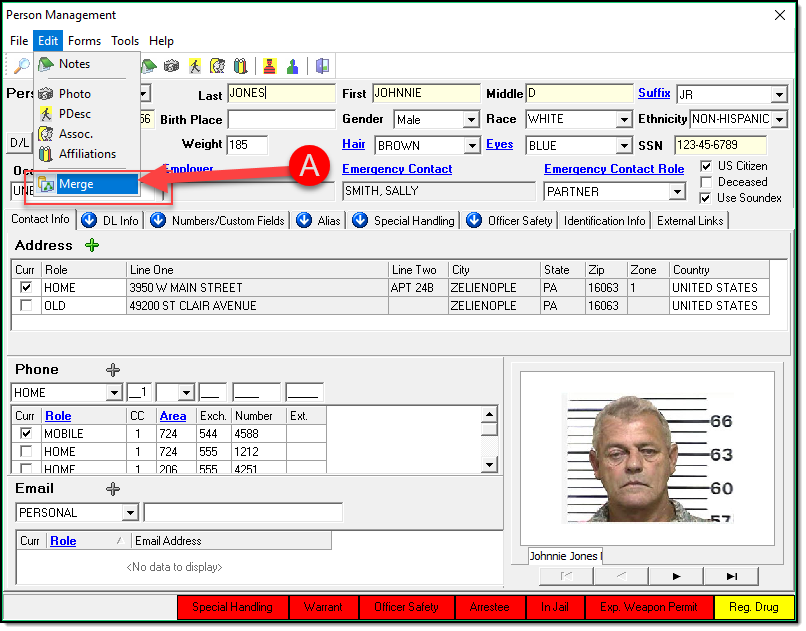This screenshot has width=806, height=631.
Task: Uncheck current box for HOME address row
Action: point(26,288)
